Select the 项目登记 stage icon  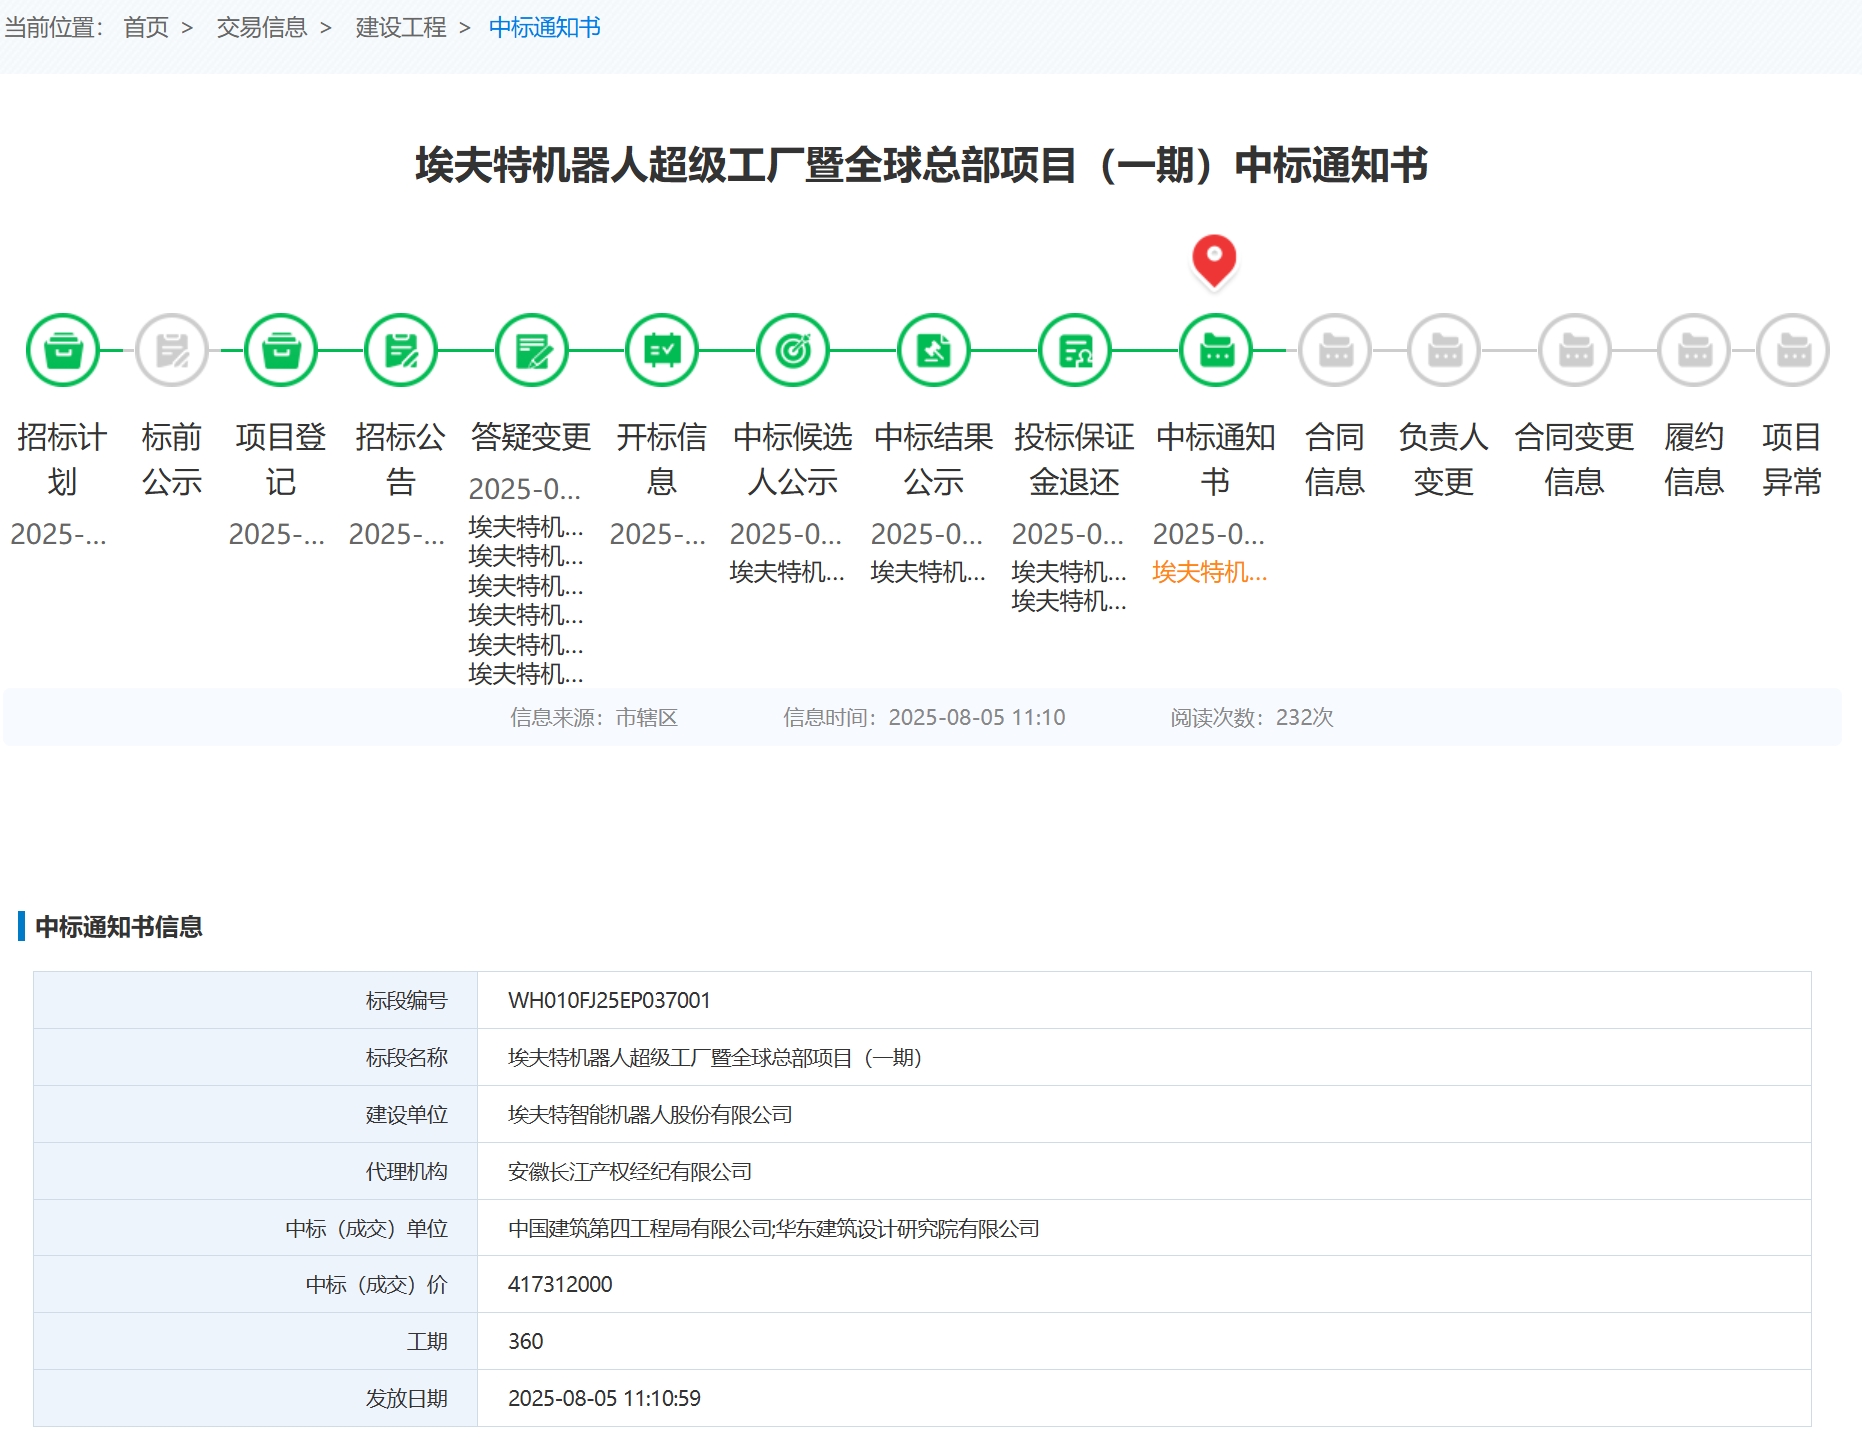(x=281, y=351)
